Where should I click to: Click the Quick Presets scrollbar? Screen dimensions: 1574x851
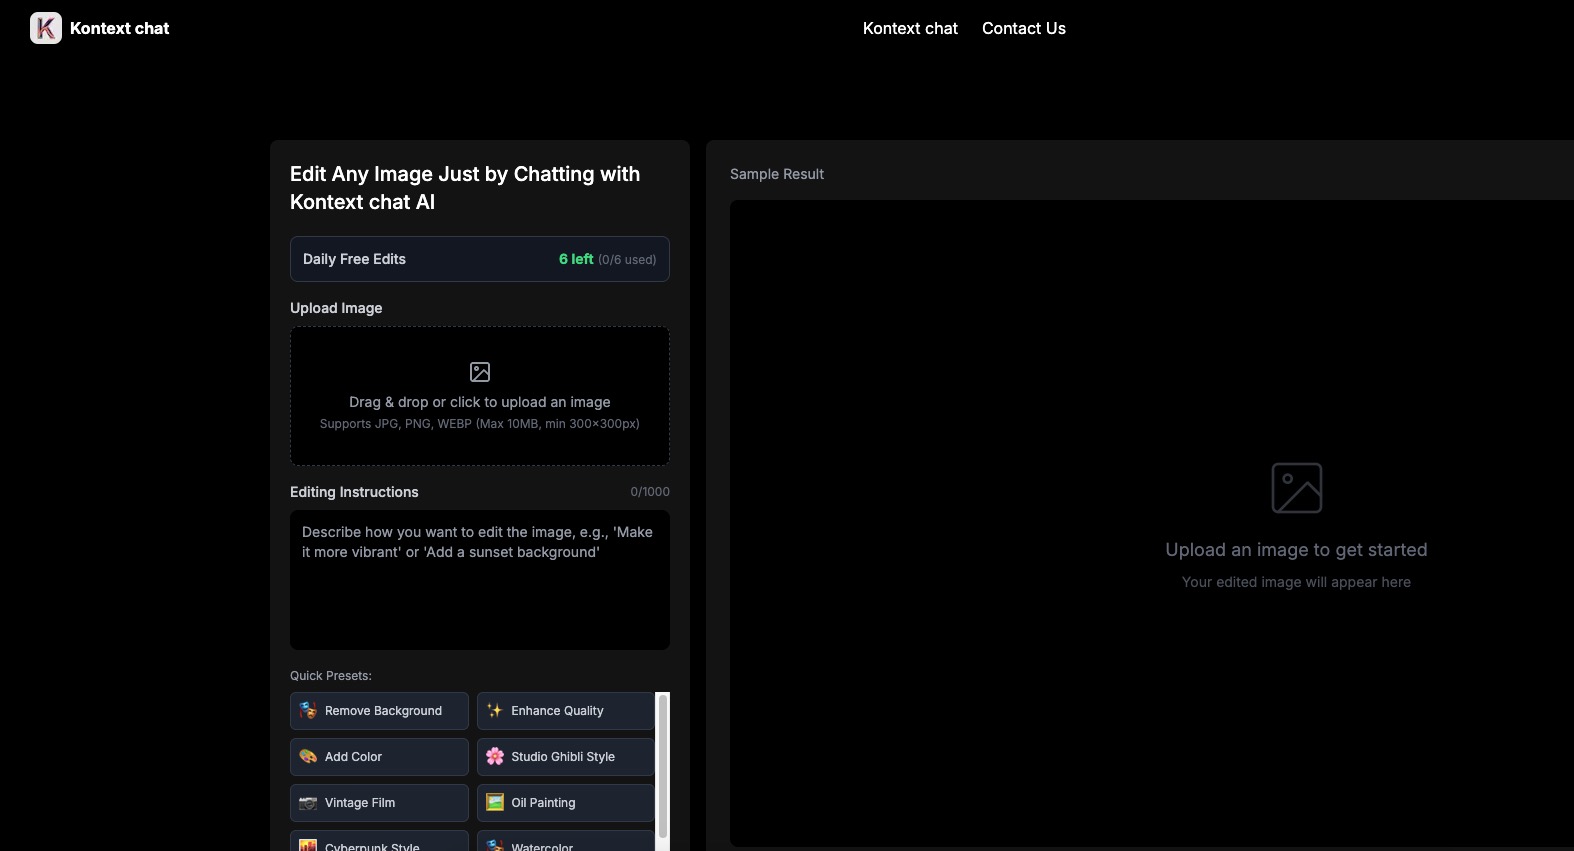[x=662, y=768]
